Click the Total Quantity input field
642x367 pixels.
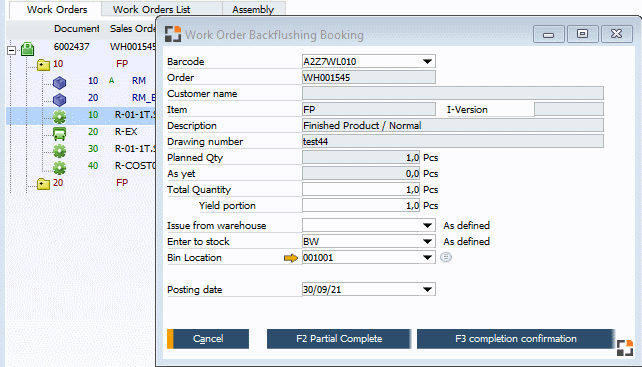point(361,190)
